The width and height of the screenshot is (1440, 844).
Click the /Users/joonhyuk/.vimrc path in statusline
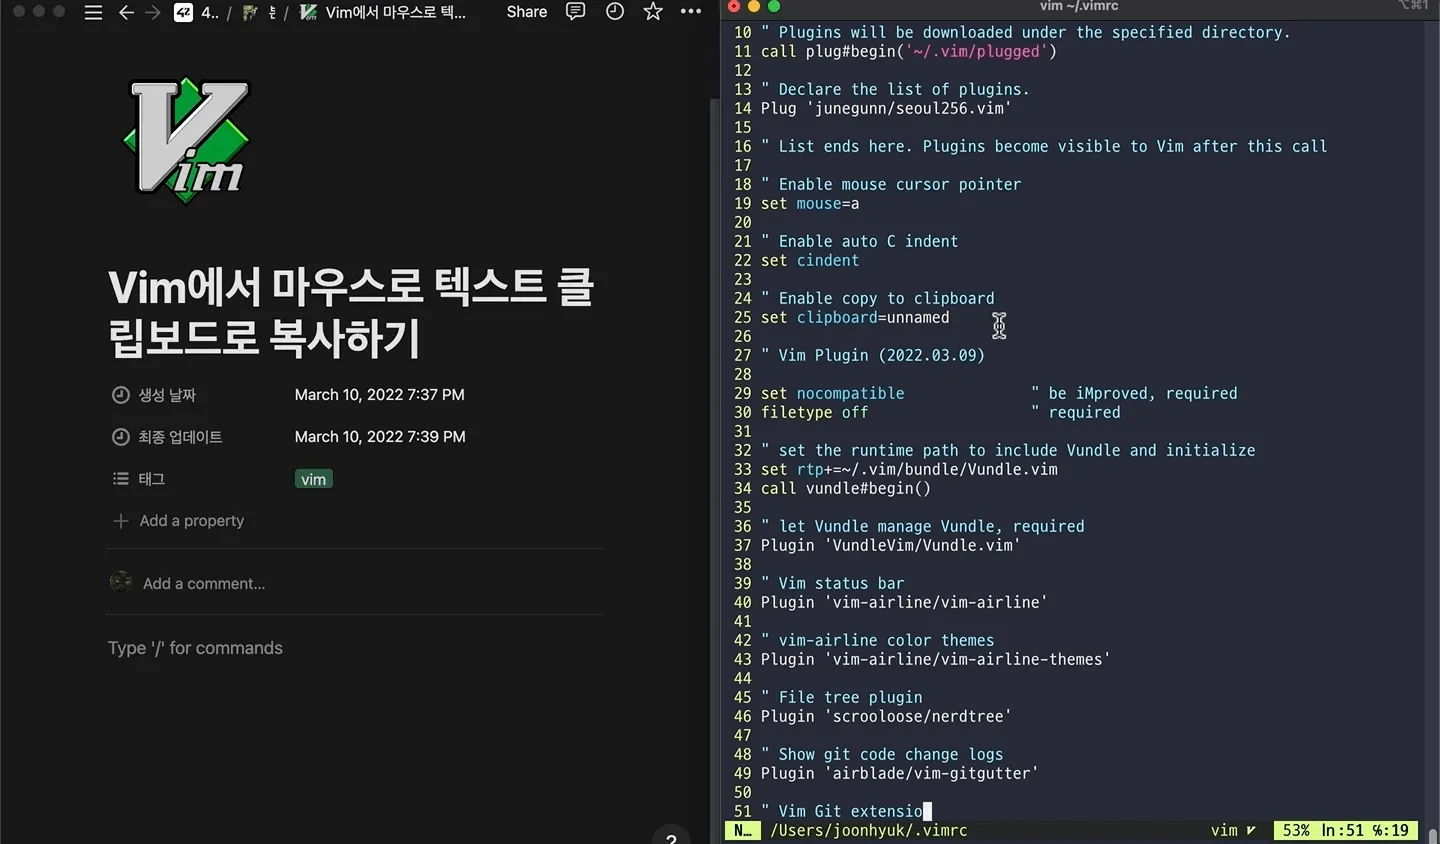(869, 831)
